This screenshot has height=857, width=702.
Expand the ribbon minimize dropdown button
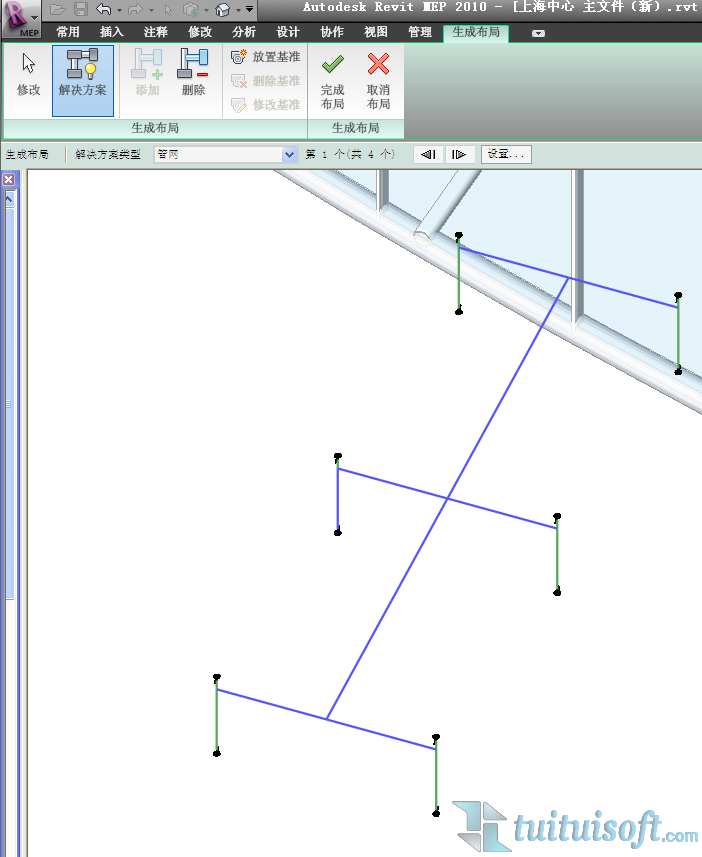pos(538,33)
